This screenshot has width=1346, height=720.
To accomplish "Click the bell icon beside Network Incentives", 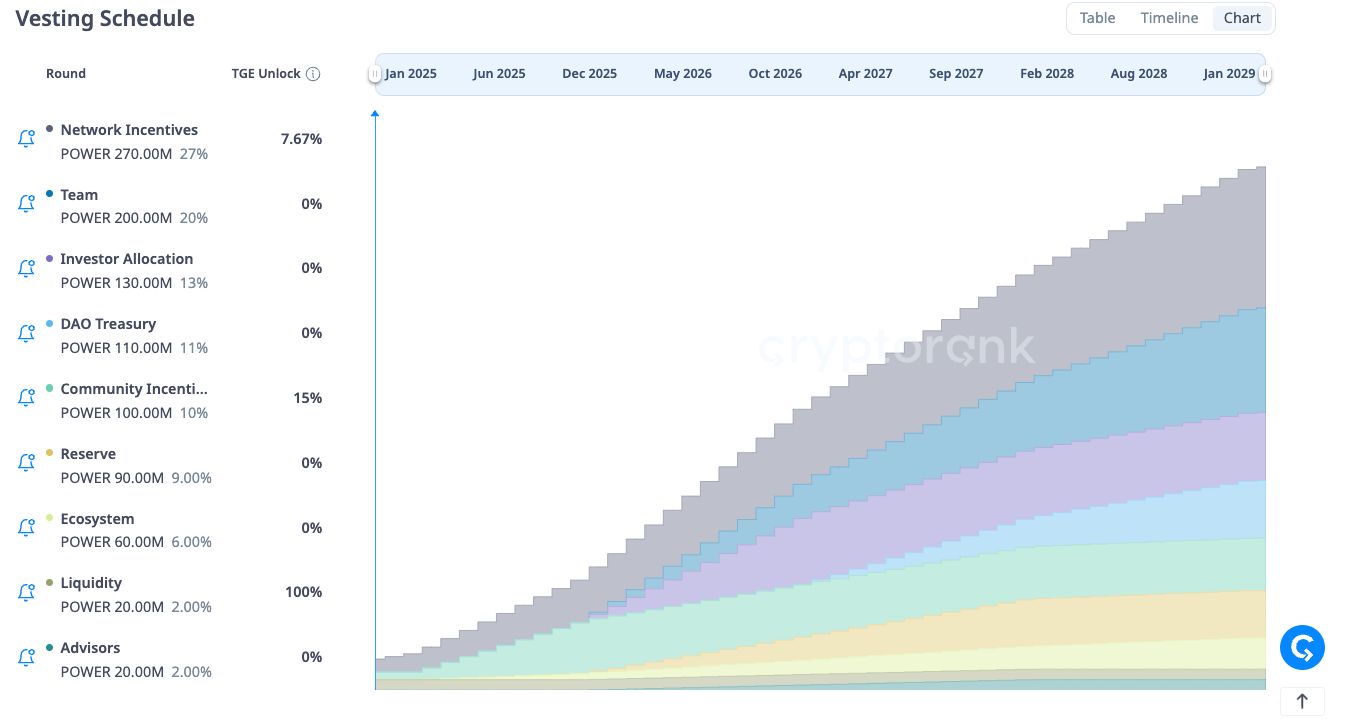I will [27, 139].
